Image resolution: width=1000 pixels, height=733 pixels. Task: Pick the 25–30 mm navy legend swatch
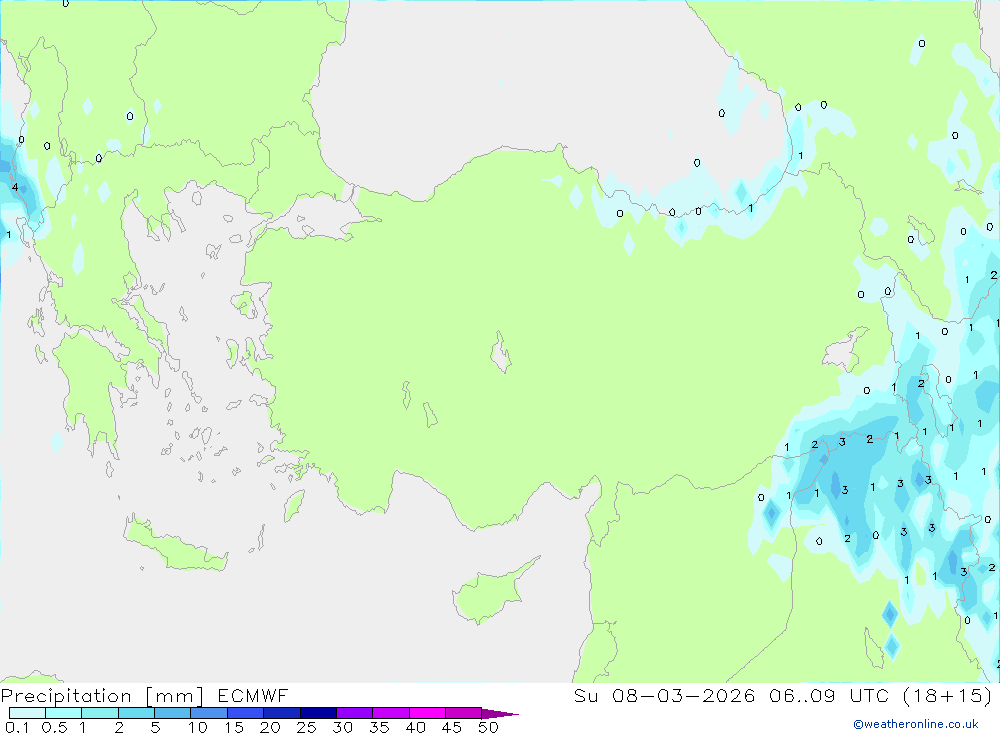[x=318, y=713]
